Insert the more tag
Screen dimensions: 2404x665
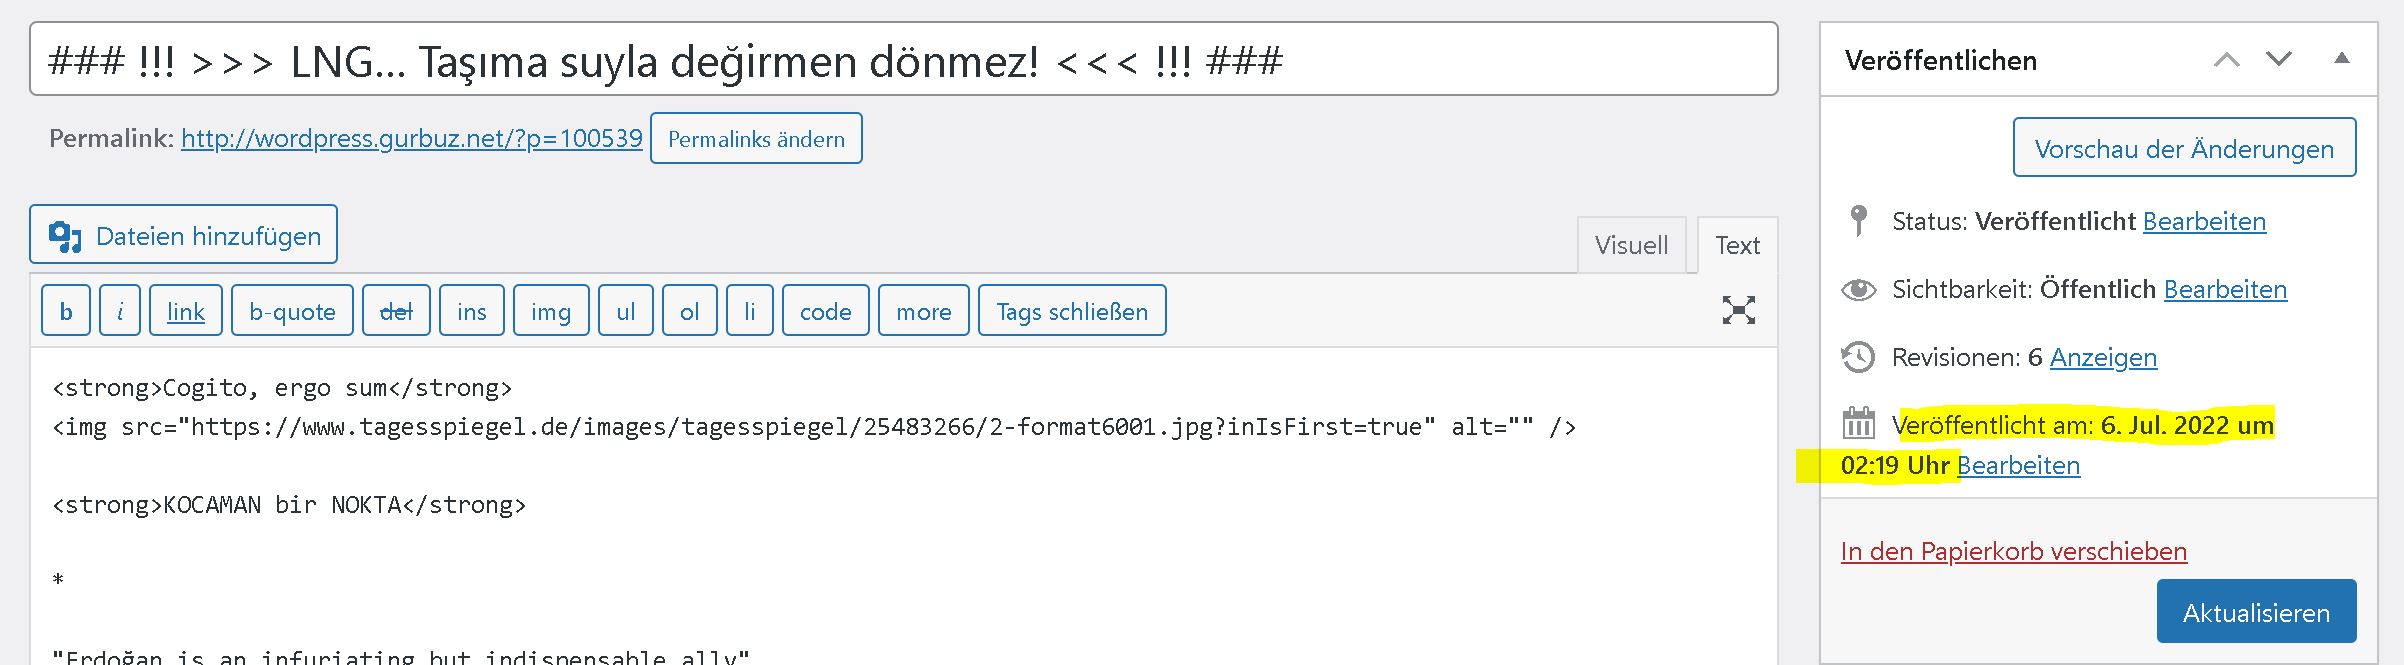click(924, 311)
